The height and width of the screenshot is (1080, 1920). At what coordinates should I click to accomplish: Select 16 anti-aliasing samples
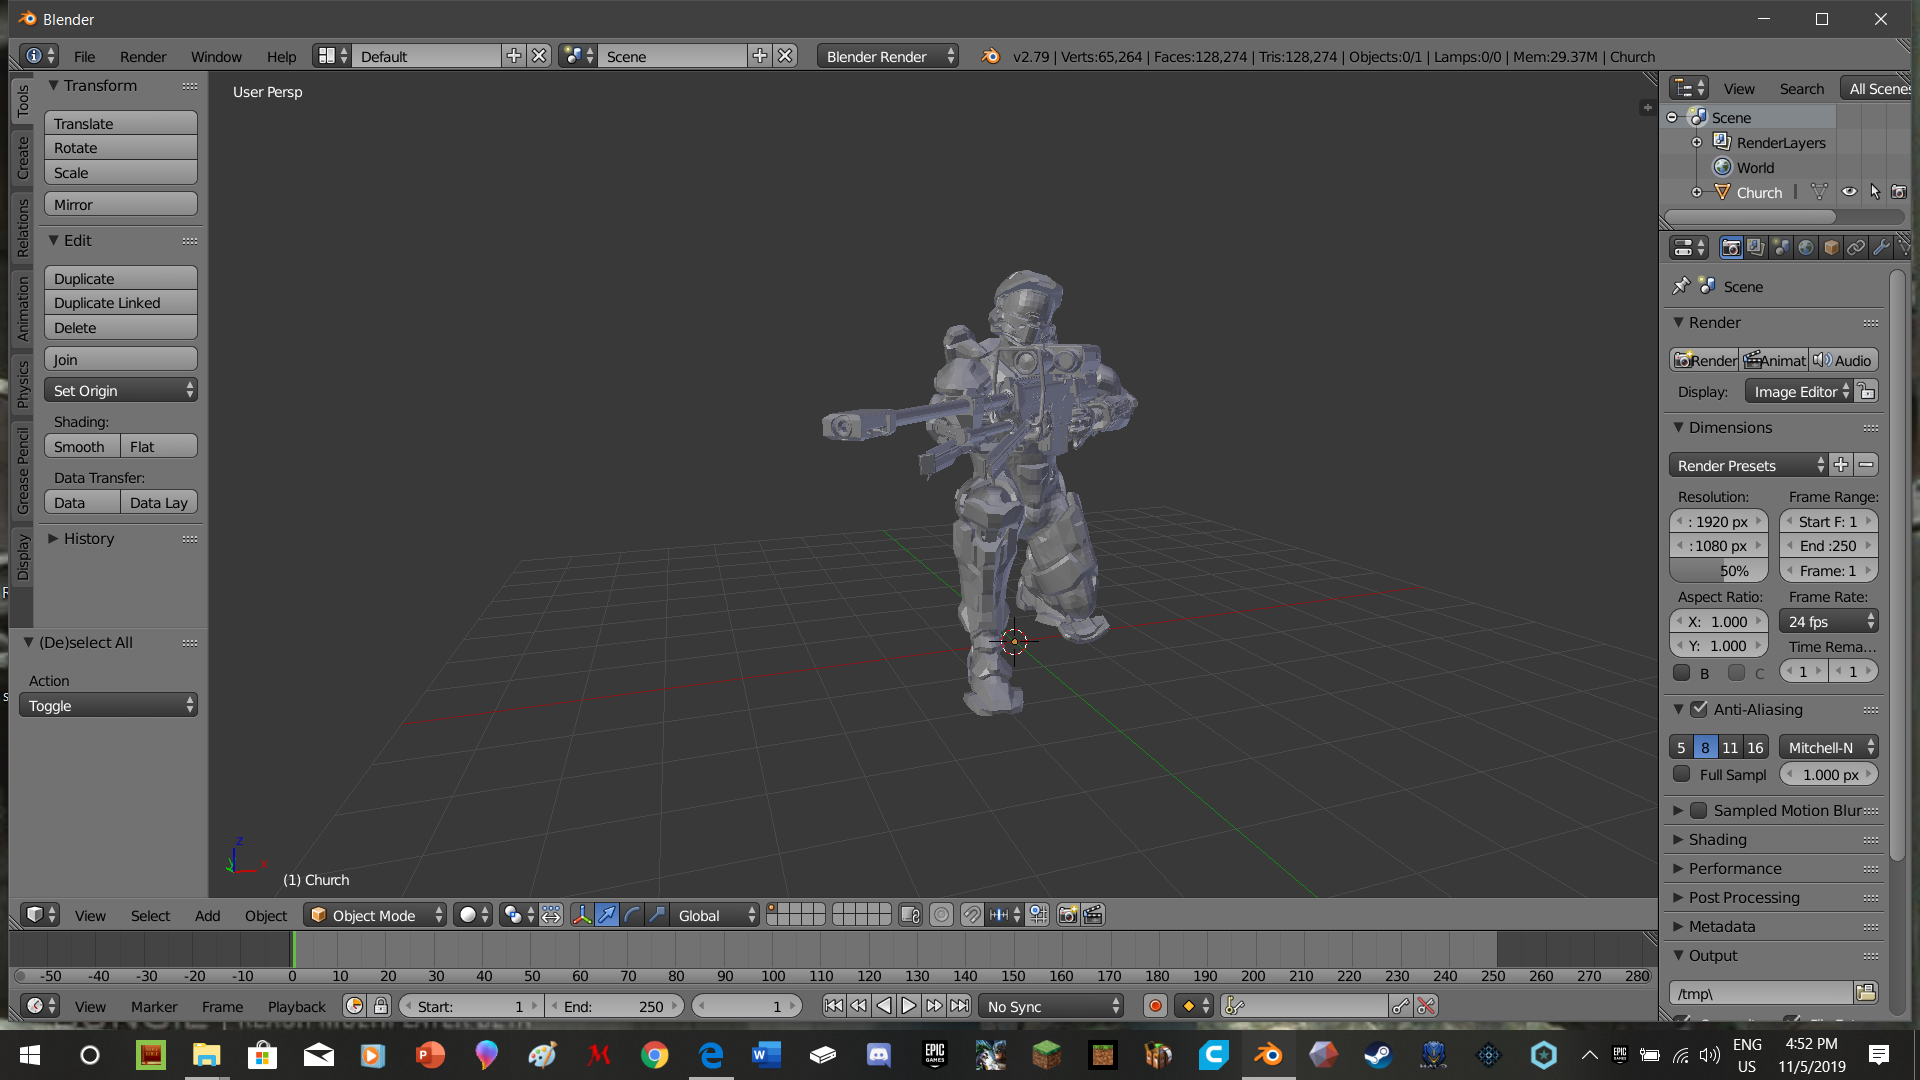tap(1755, 747)
